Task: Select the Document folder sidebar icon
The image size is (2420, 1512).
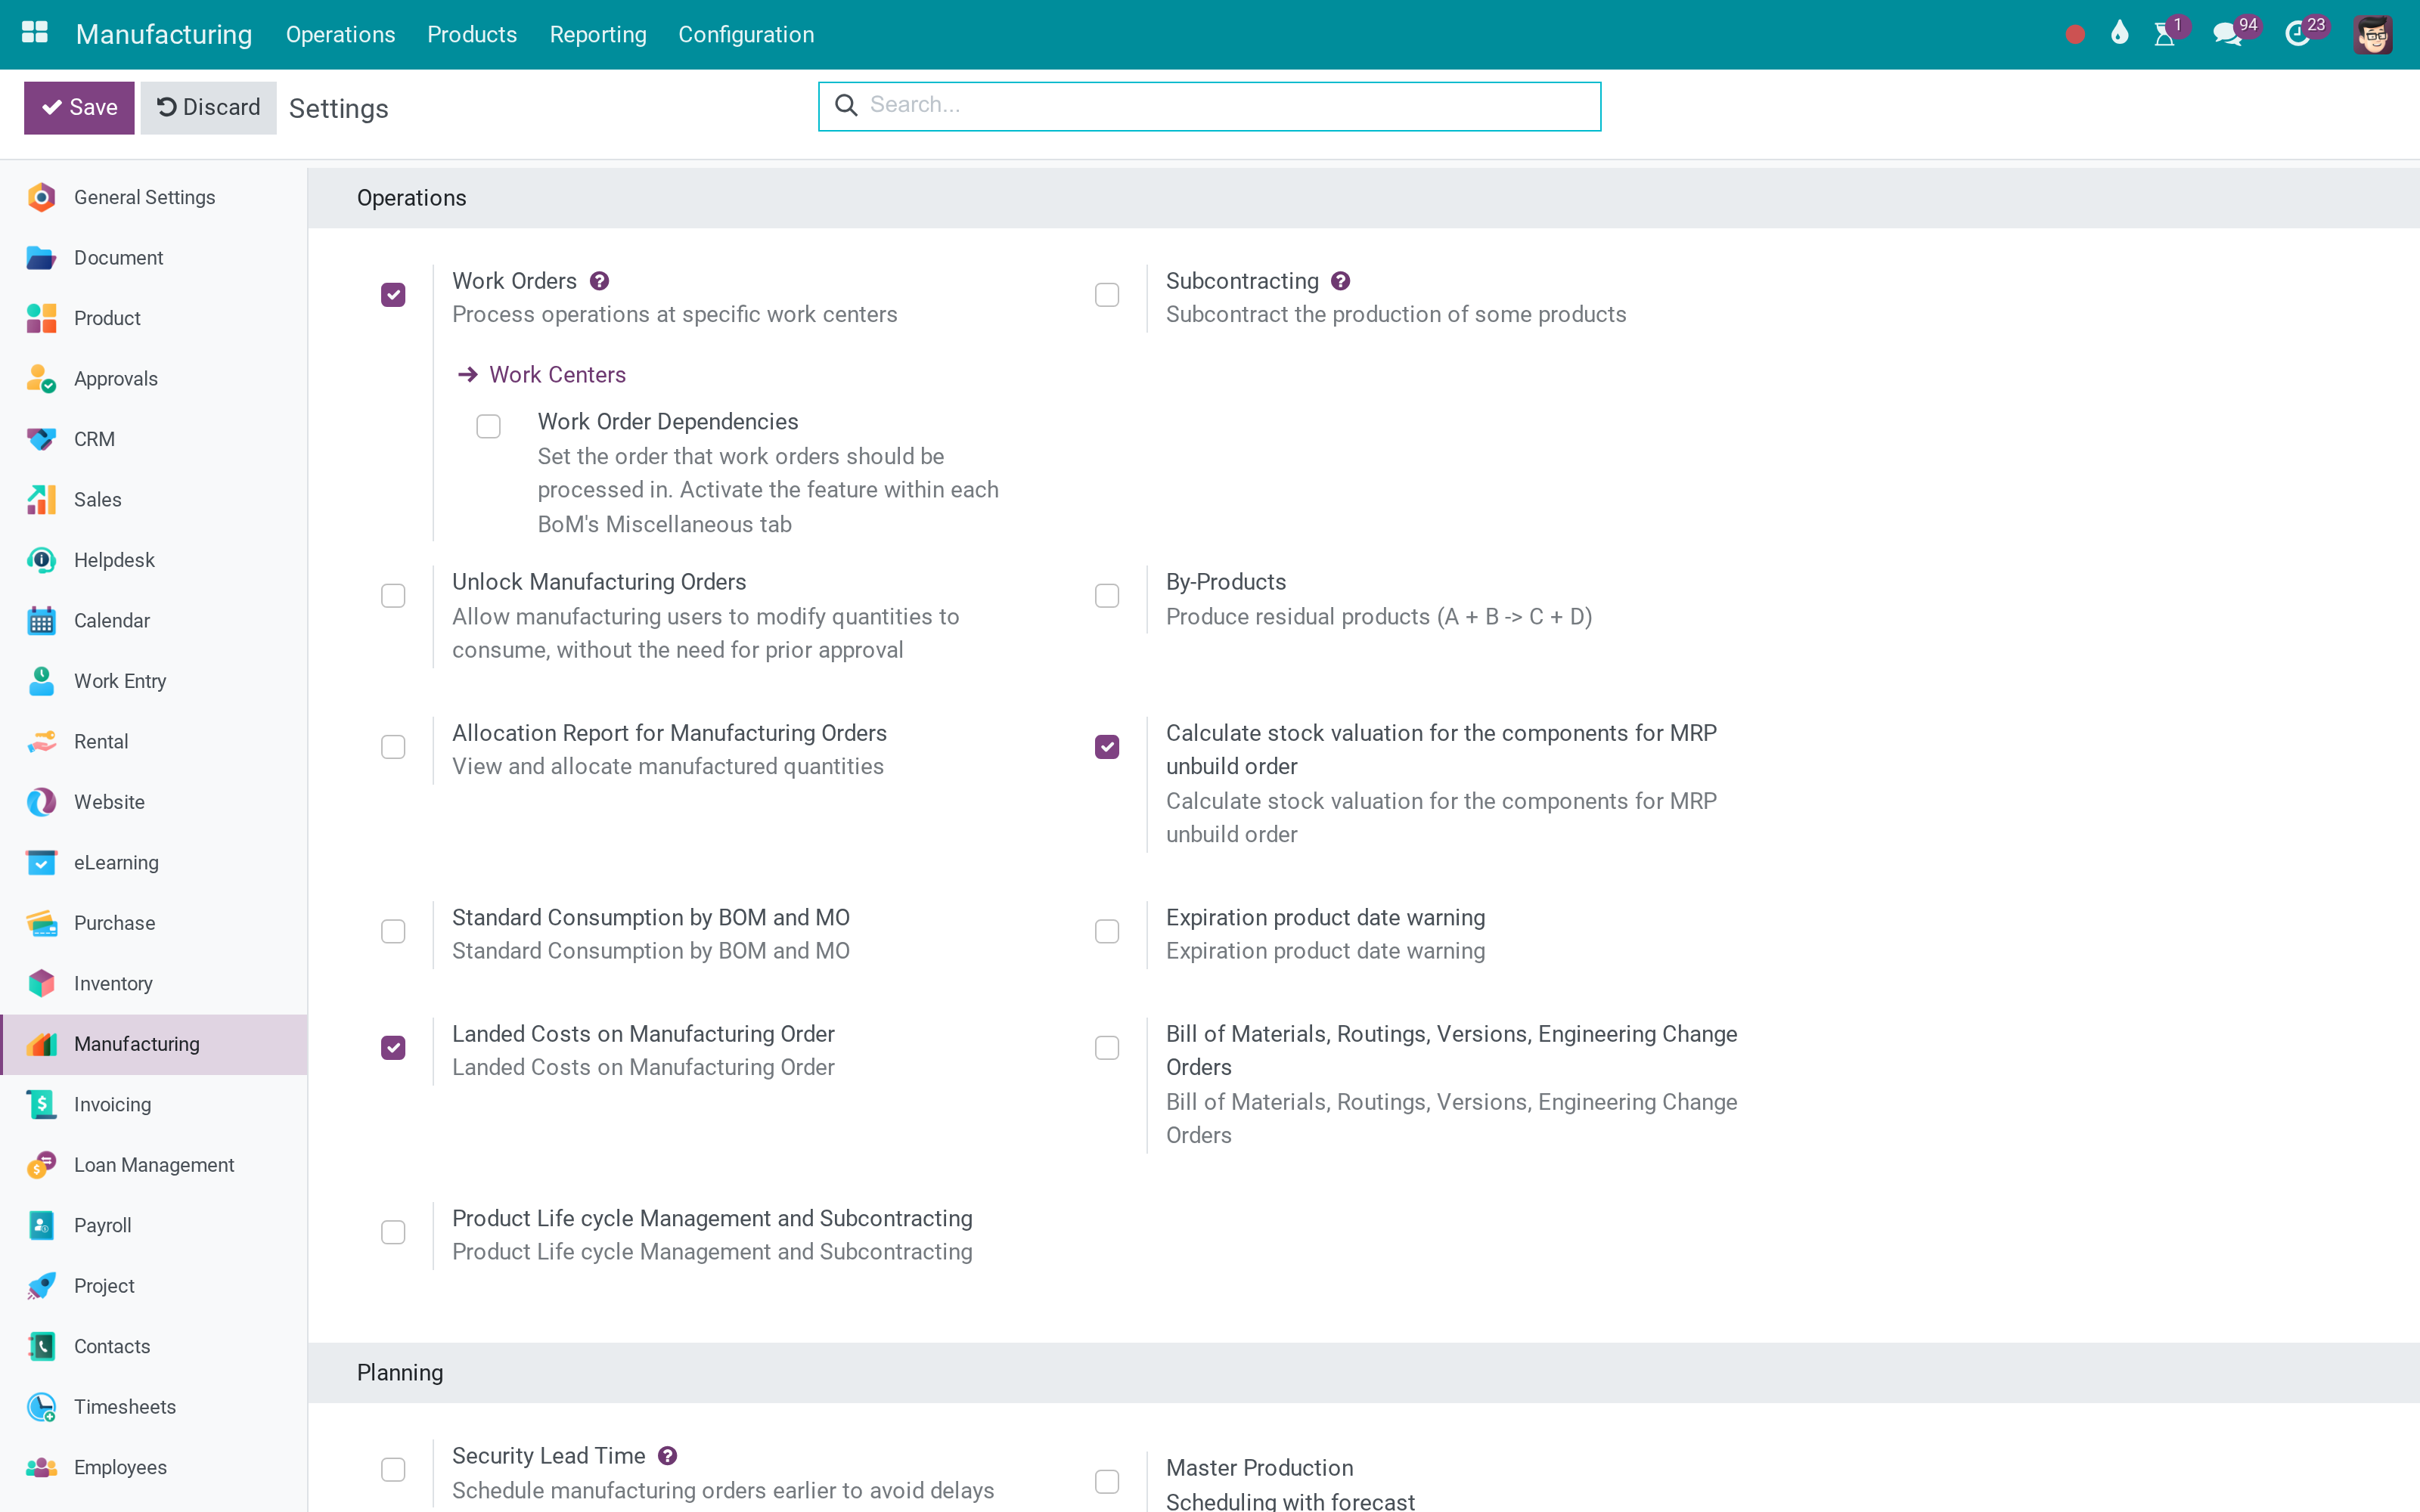Action: point(41,258)
